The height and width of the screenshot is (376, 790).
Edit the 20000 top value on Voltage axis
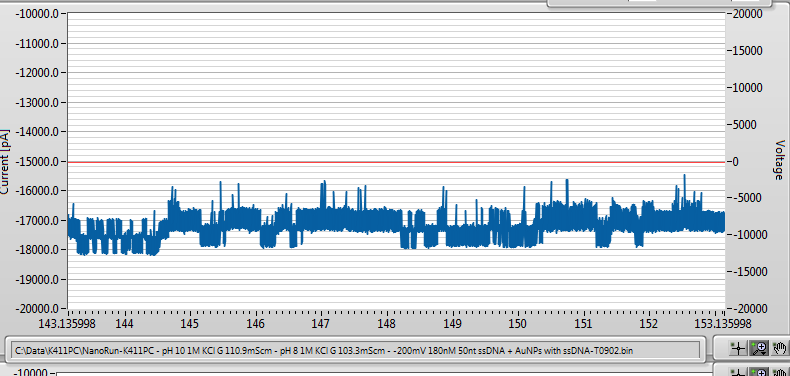(748, 14)
